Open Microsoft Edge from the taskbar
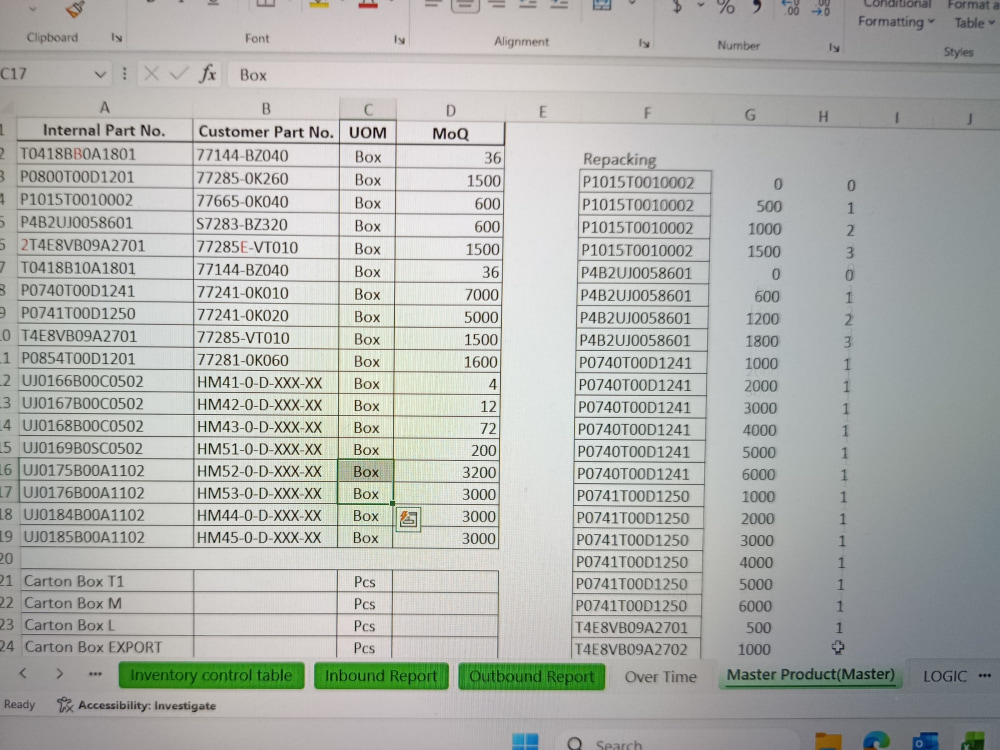This screenshot has height=750, width=1000. point(876,741)
